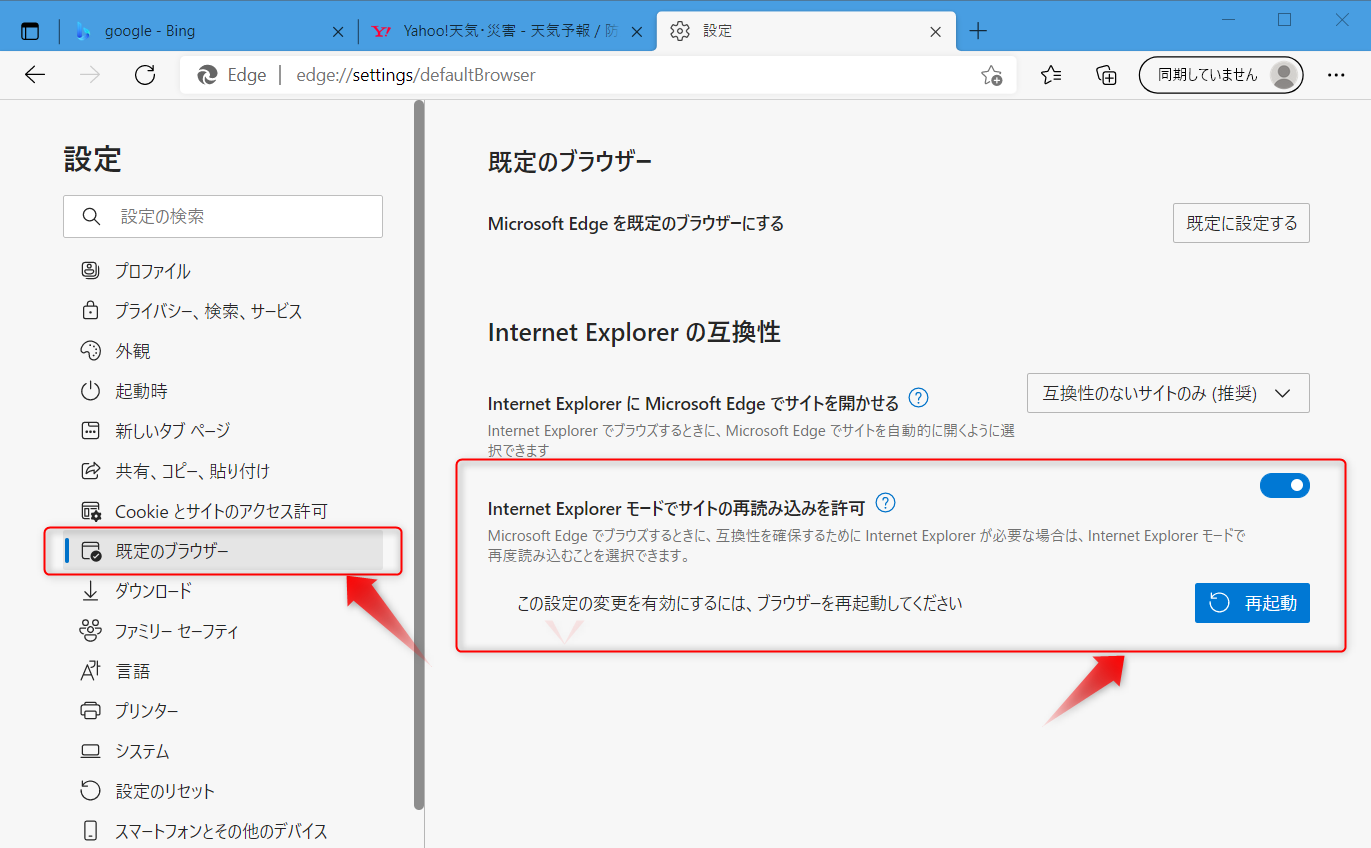Reload the page with refresh icon
The height and width of the screenshot is (848, 1371).
click(x=145, y=75)
